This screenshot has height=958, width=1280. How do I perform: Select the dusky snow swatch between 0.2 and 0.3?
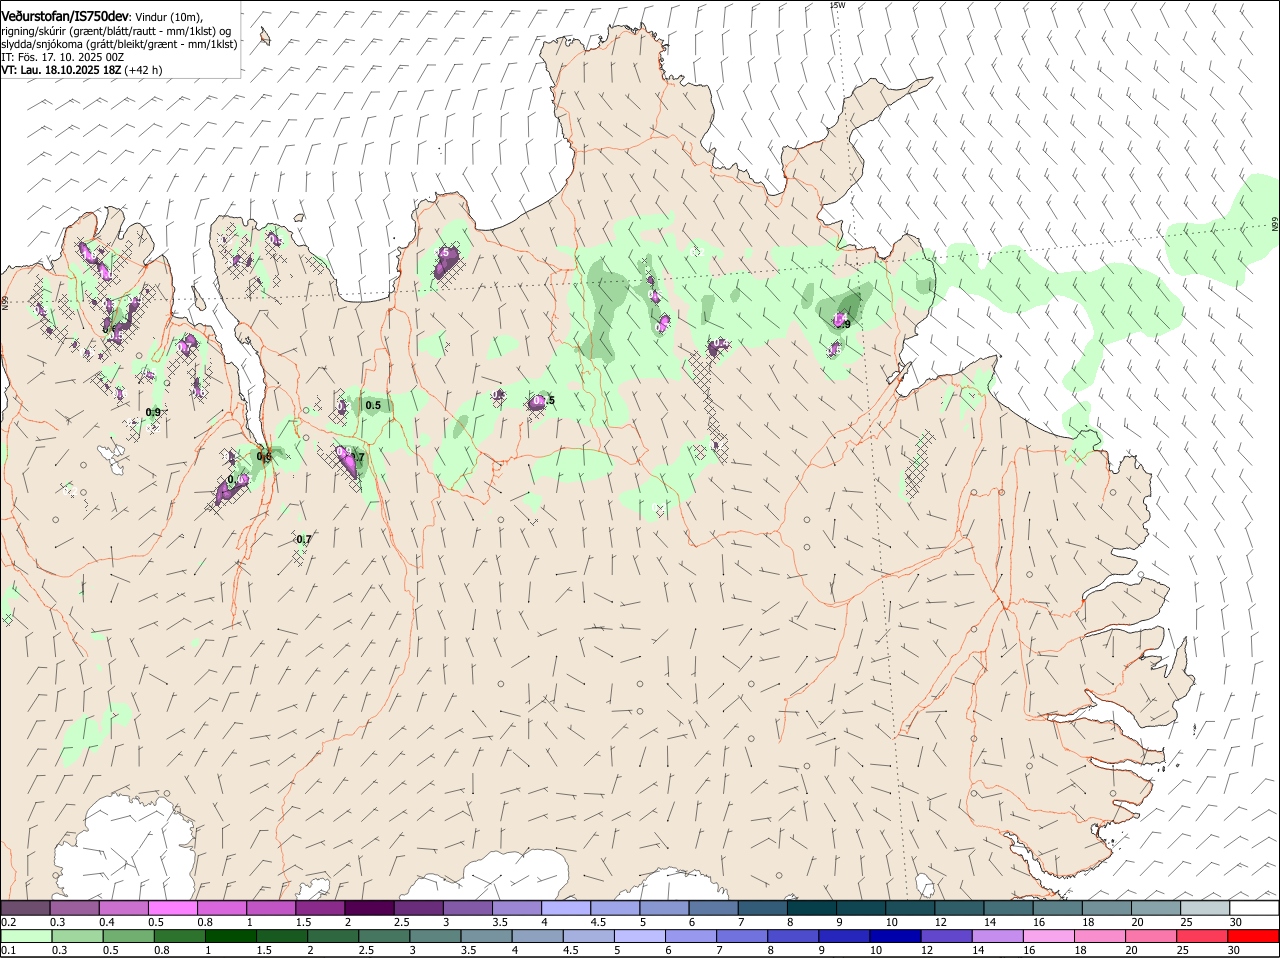(26, 908)
